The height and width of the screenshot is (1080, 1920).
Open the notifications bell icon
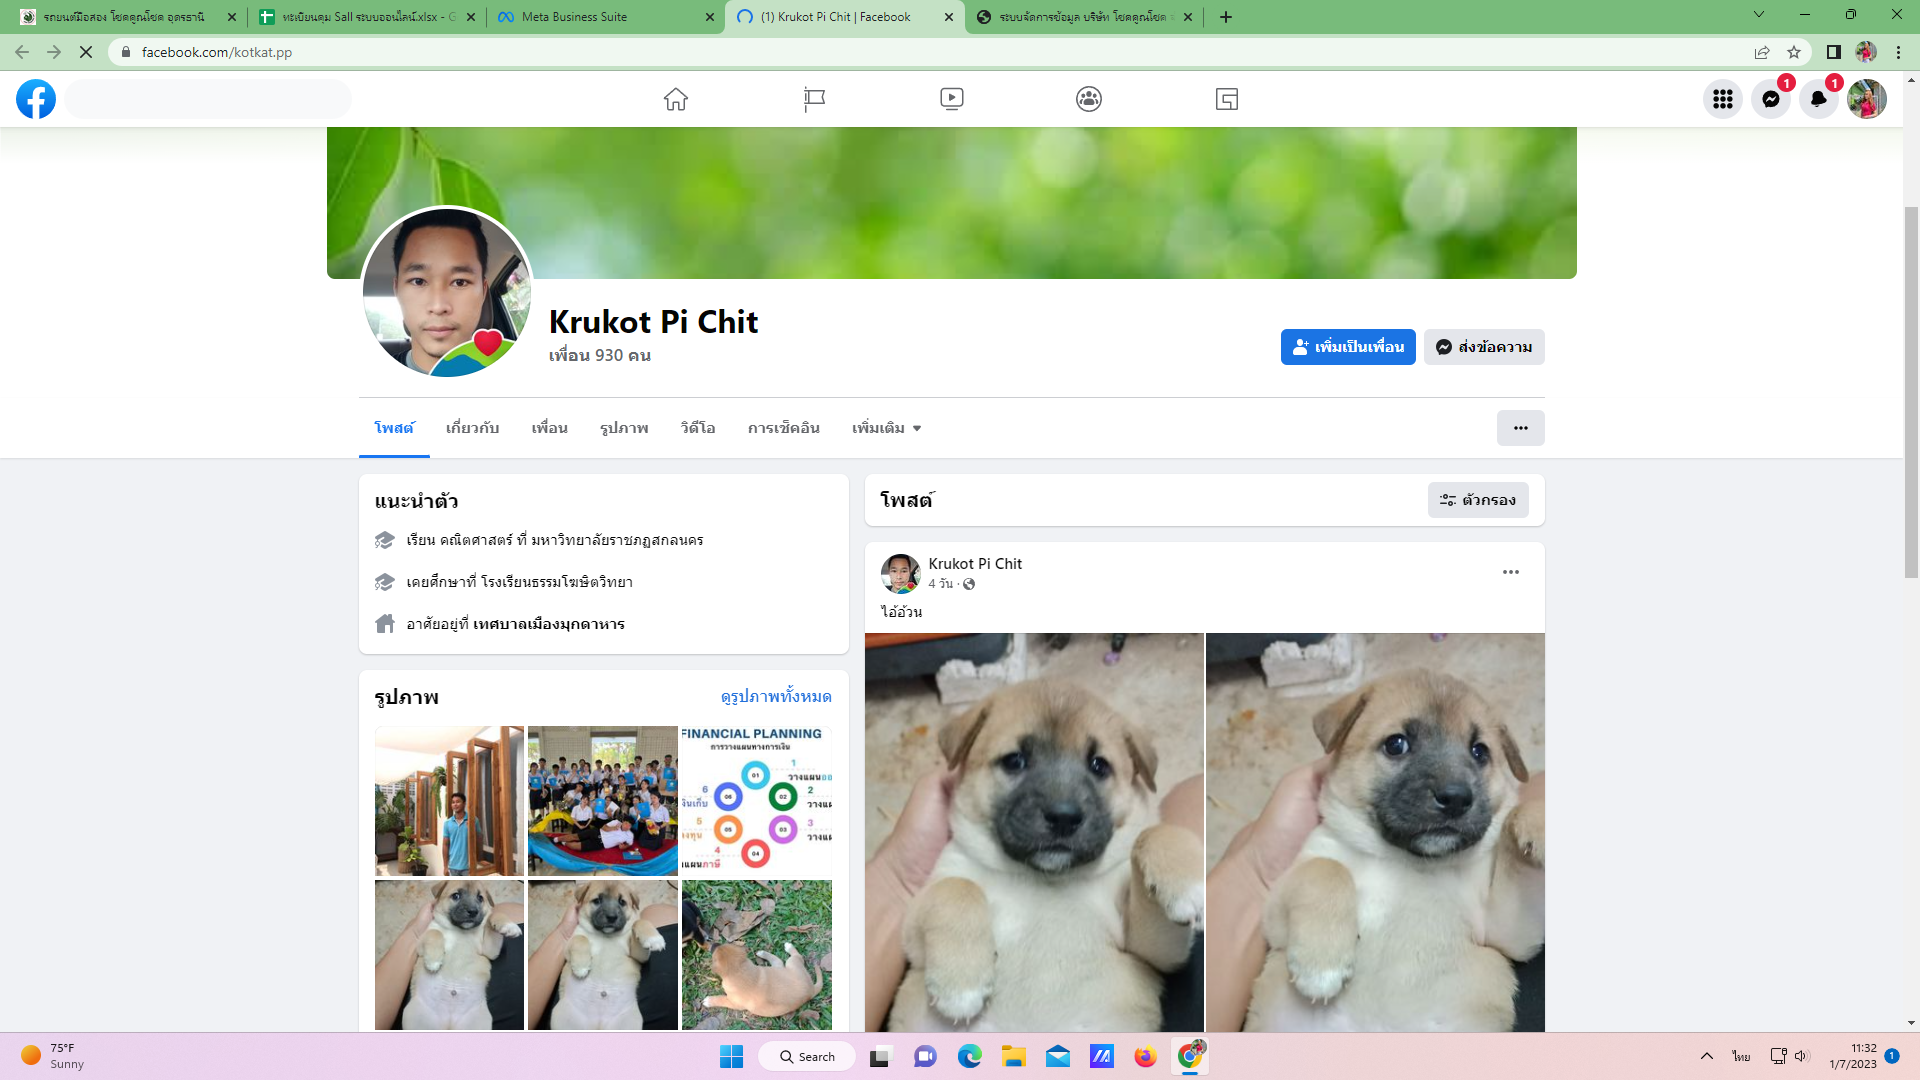coord(1818,99)
